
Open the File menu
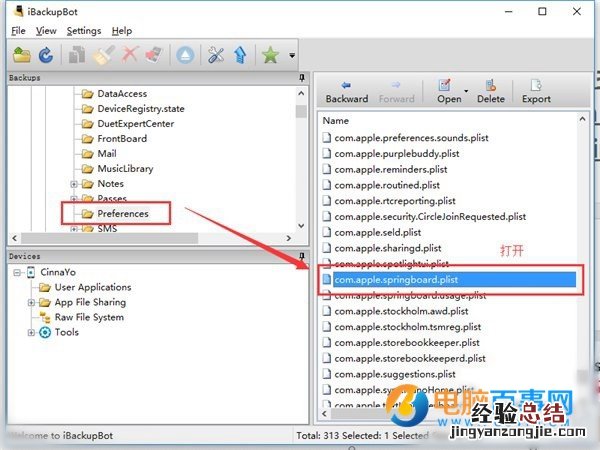18,31
